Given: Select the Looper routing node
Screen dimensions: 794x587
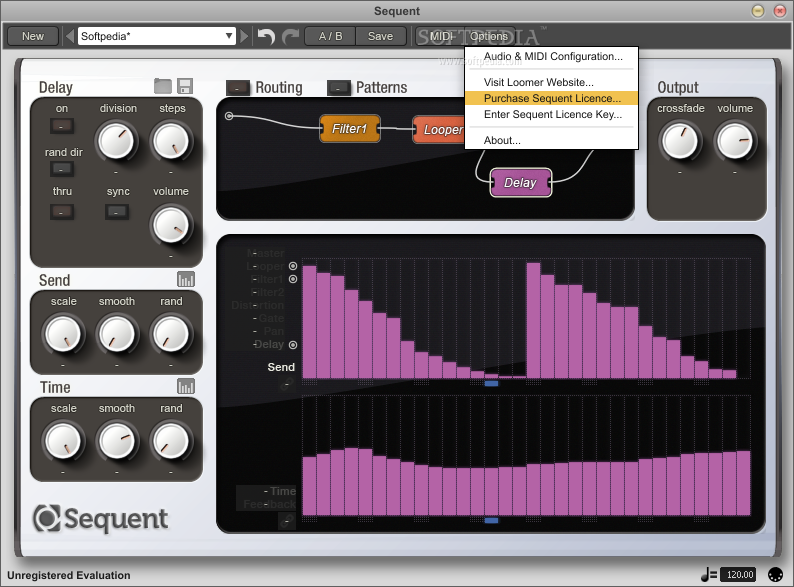Looking at the screenshot, I should tap(440, 130).
